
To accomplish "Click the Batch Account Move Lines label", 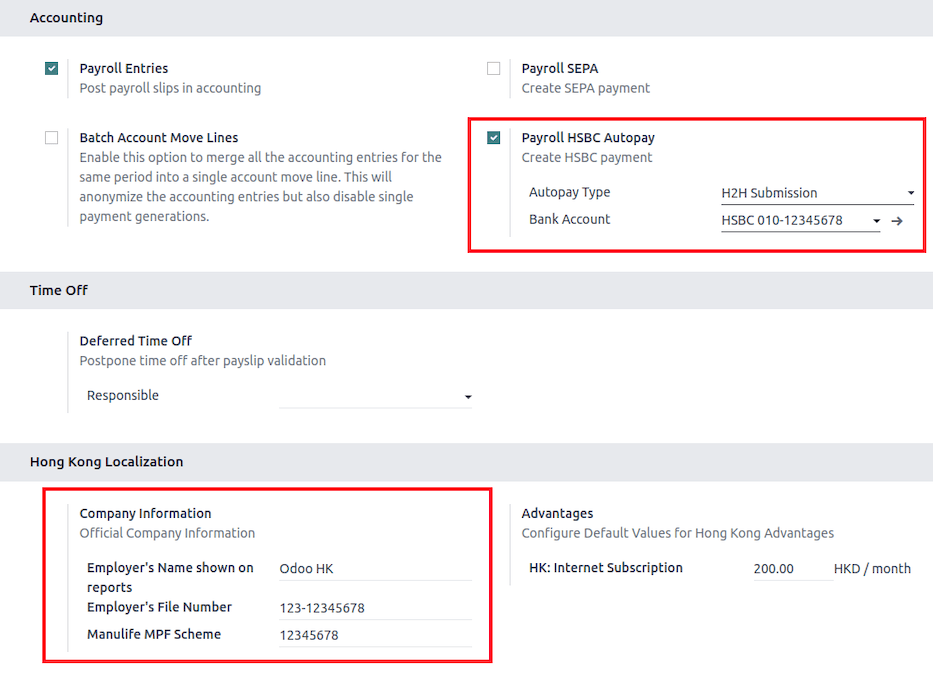I will pyautogui.click(x=159, y=138).
